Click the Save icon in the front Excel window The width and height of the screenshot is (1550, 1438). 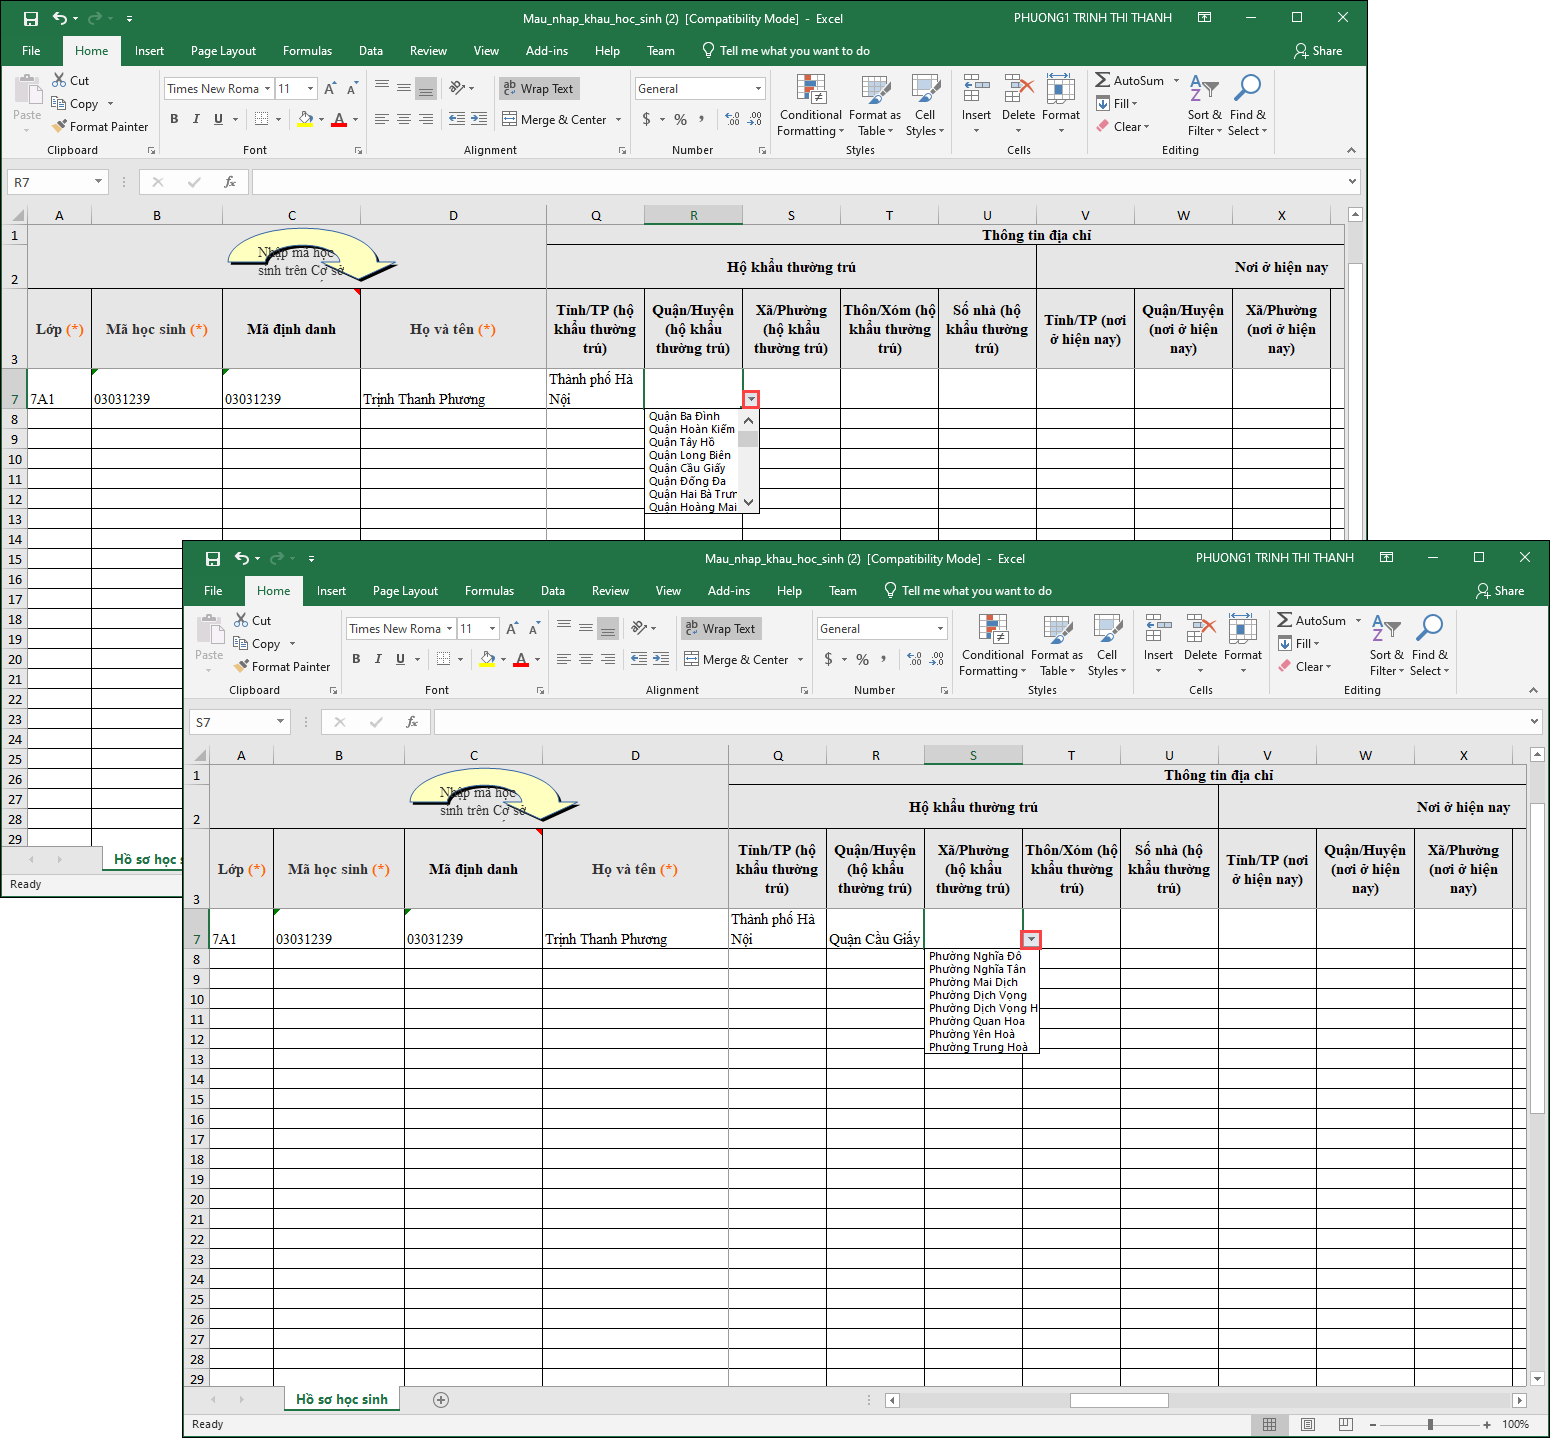click(212, 559)
